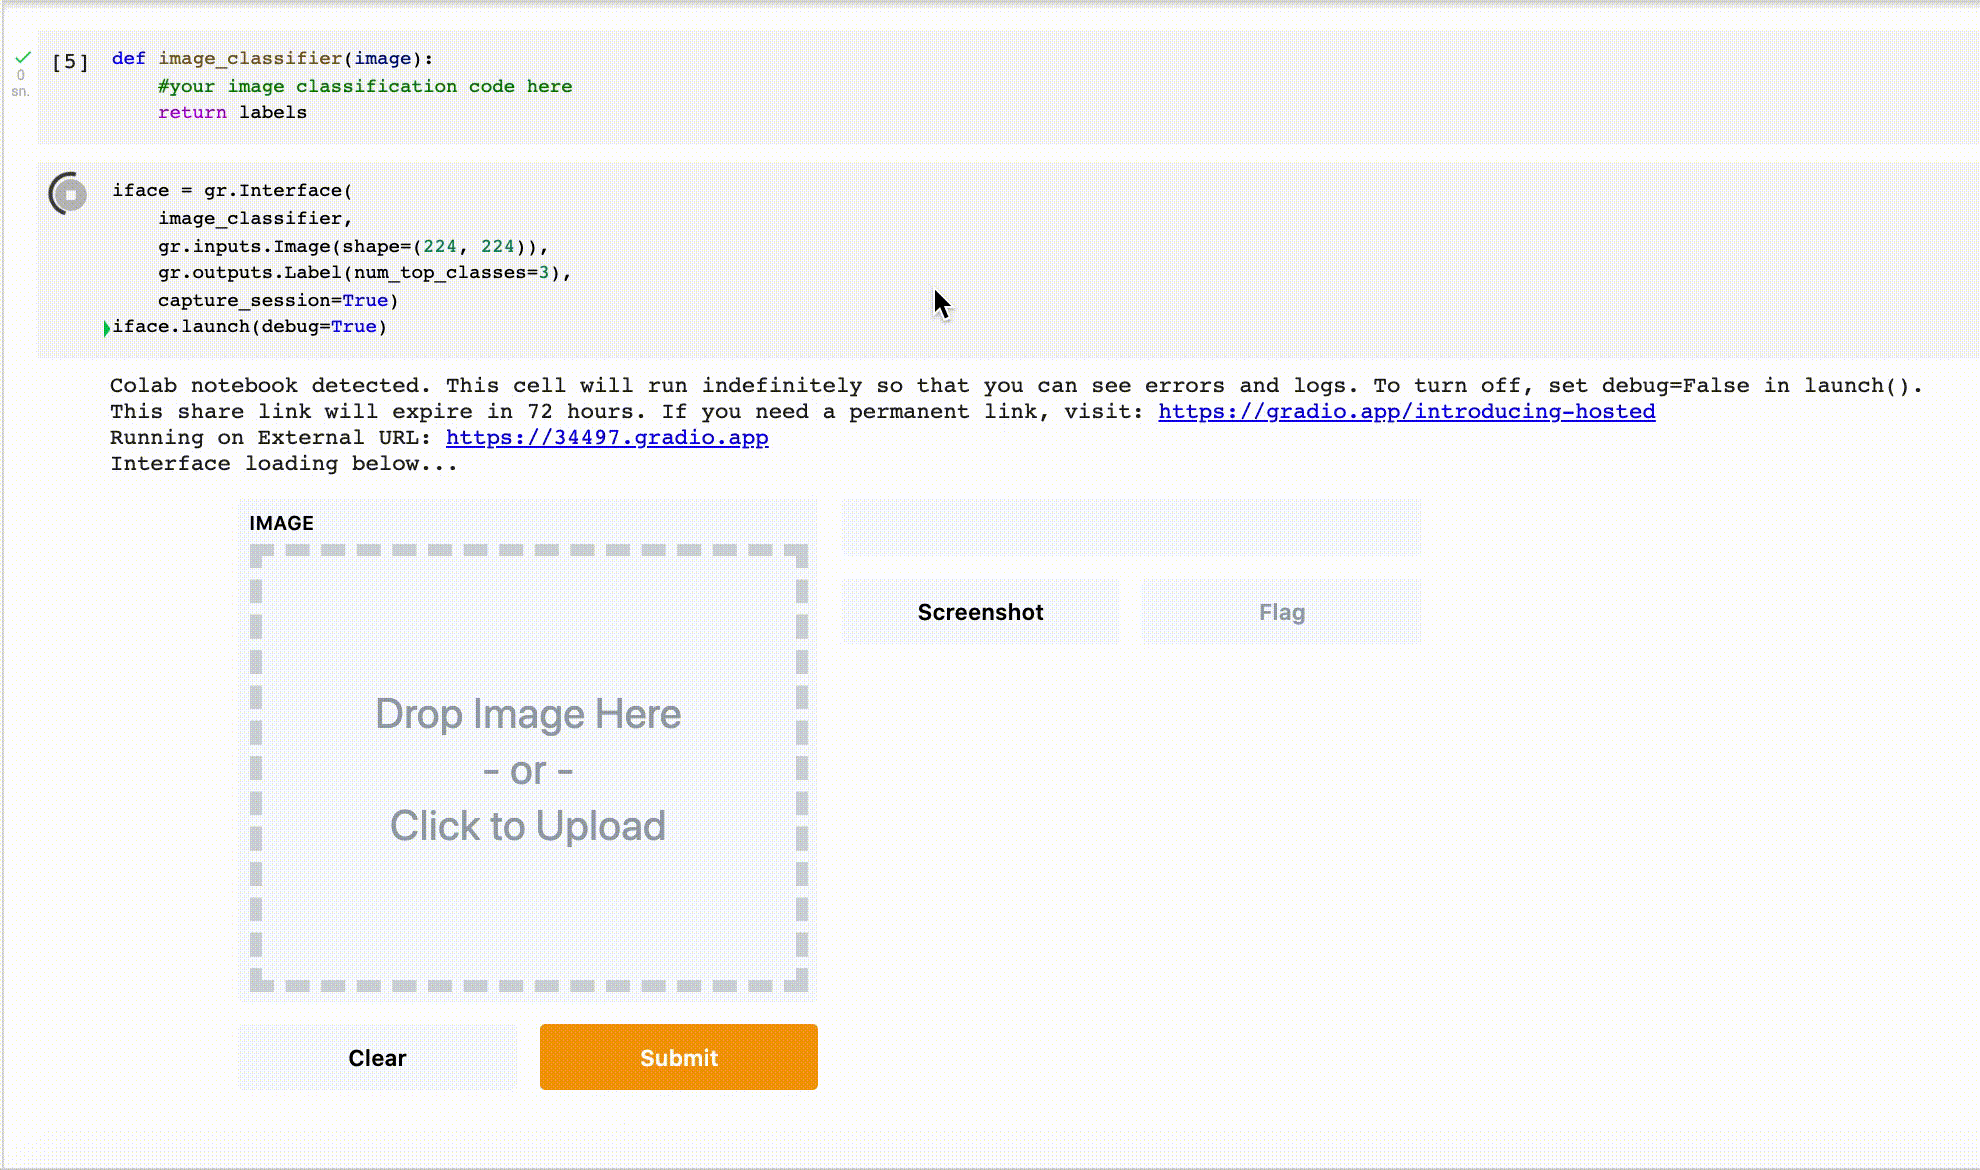
Task: Click inside the image_classifier function cell
Action: tap(400, 86)
